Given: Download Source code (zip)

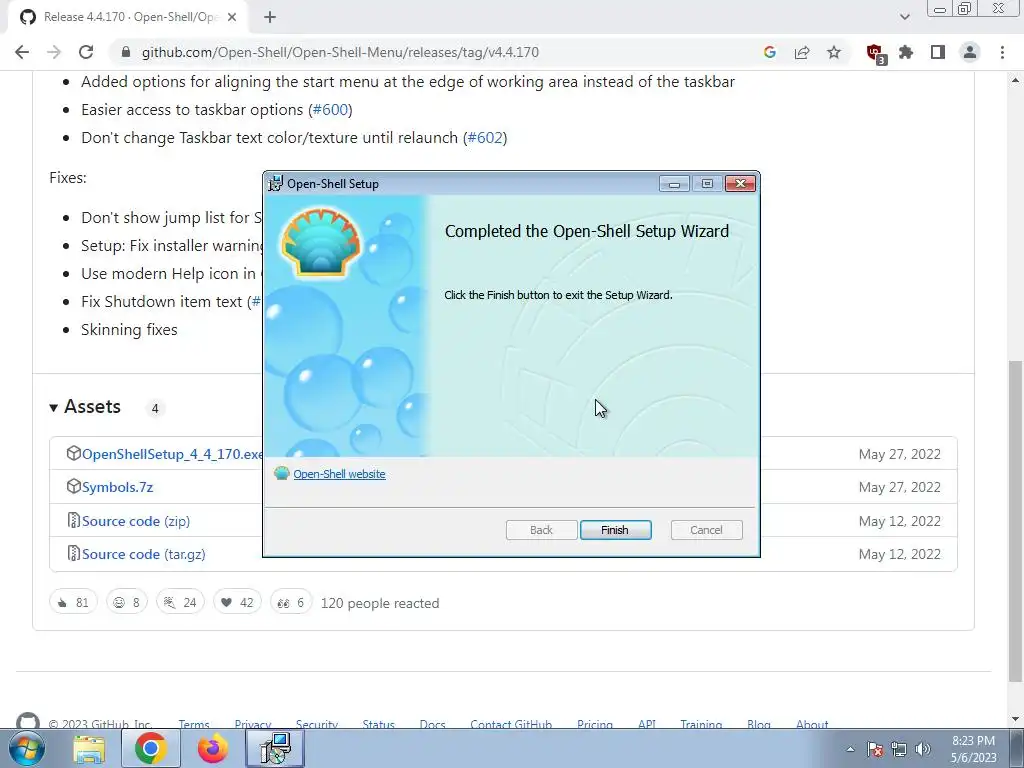Looking at the screenshot, I should [136, 521].
